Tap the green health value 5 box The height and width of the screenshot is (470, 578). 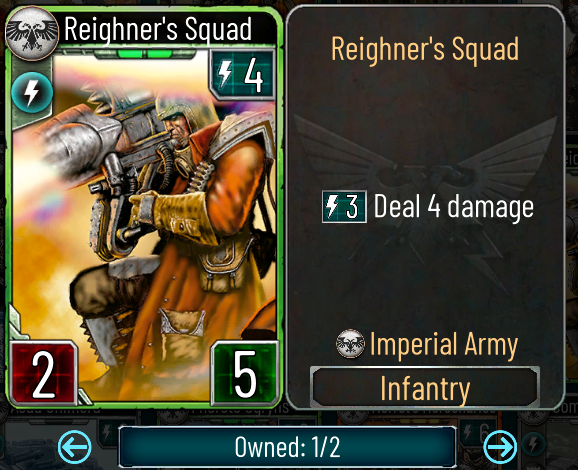click(x=245, y=373)
